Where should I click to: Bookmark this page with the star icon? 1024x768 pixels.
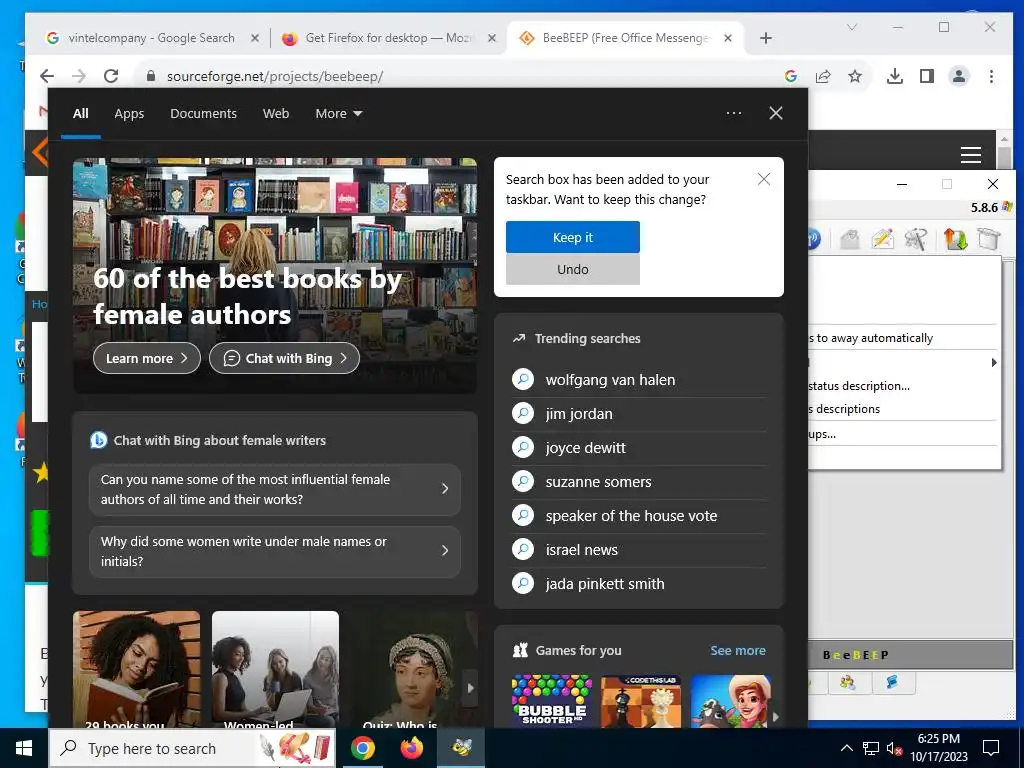pos(855,76)
